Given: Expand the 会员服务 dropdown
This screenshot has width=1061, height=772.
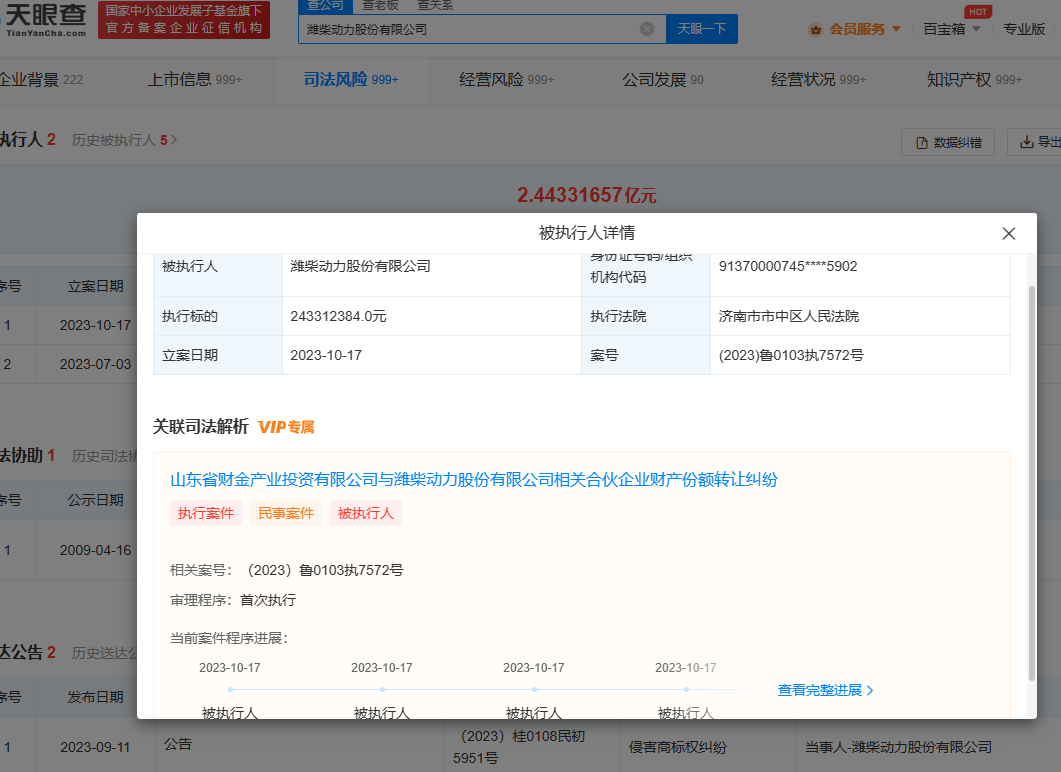Looking at the screenshot, I should 895,29.
